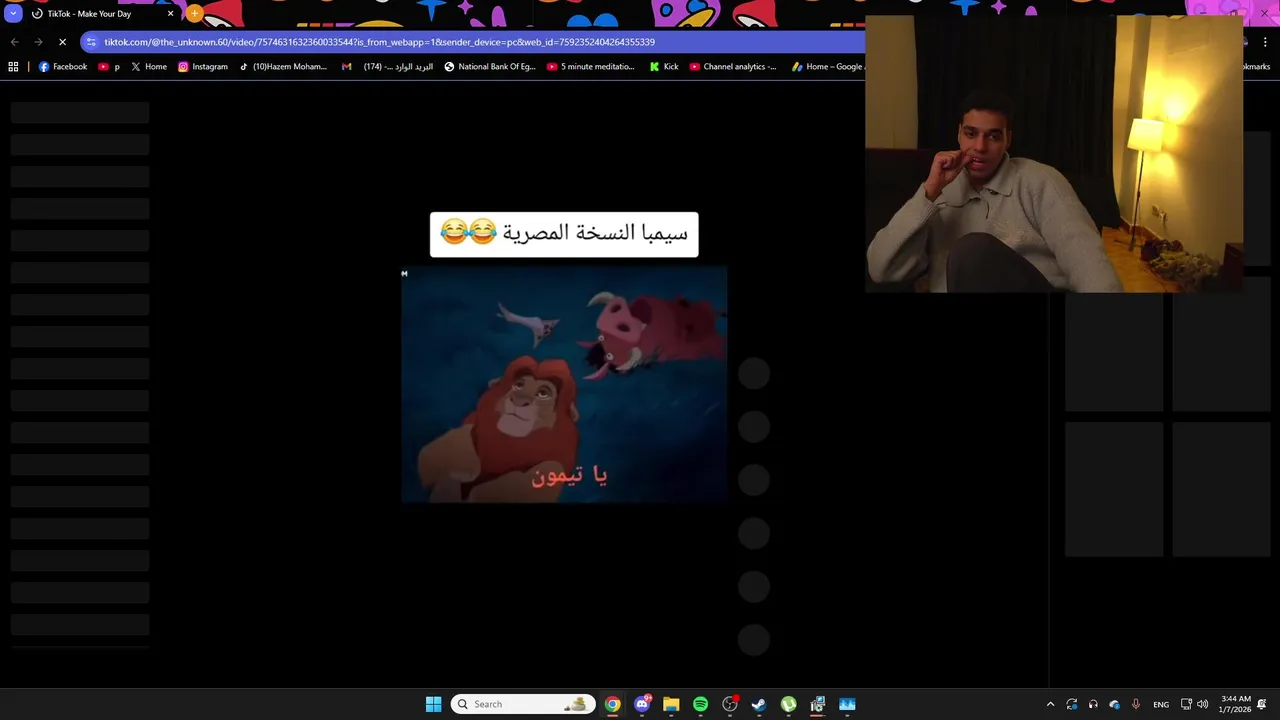Open the volume speaker tray icon

click(1202, 704)
